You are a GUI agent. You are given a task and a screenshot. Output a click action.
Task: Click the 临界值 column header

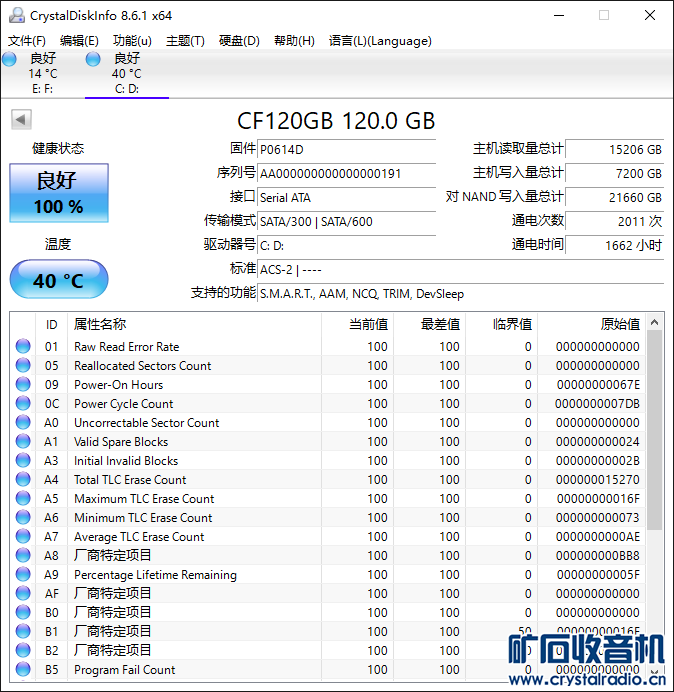501,324
